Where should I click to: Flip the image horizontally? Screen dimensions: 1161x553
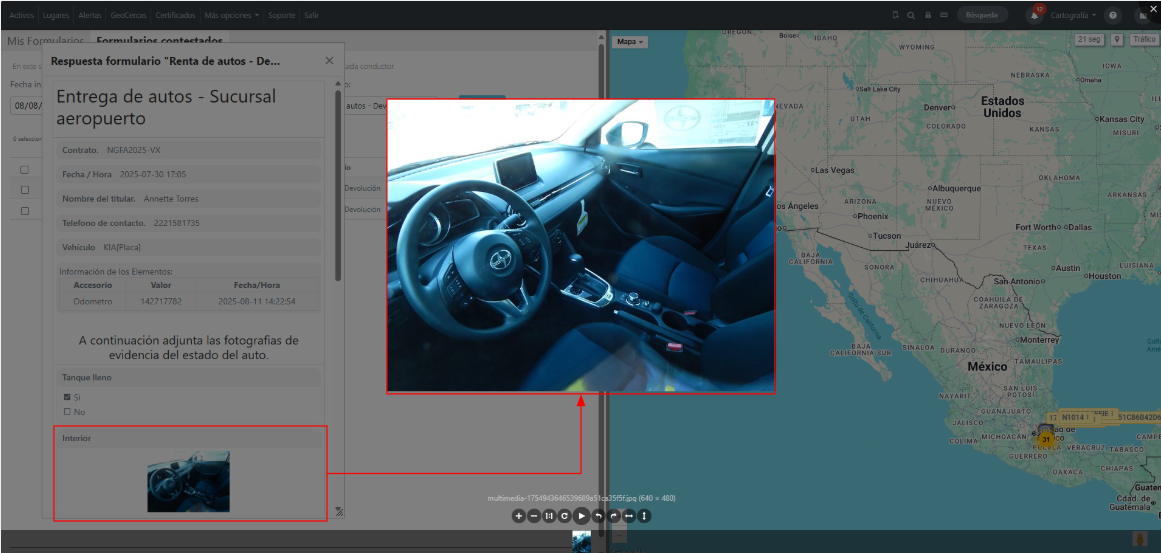click(629, 516)
